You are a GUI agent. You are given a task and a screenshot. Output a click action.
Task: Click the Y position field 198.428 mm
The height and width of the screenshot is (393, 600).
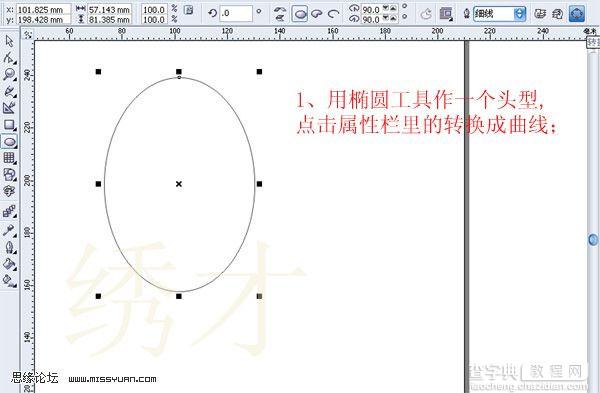pyautogui.click(x=44, y=19)
